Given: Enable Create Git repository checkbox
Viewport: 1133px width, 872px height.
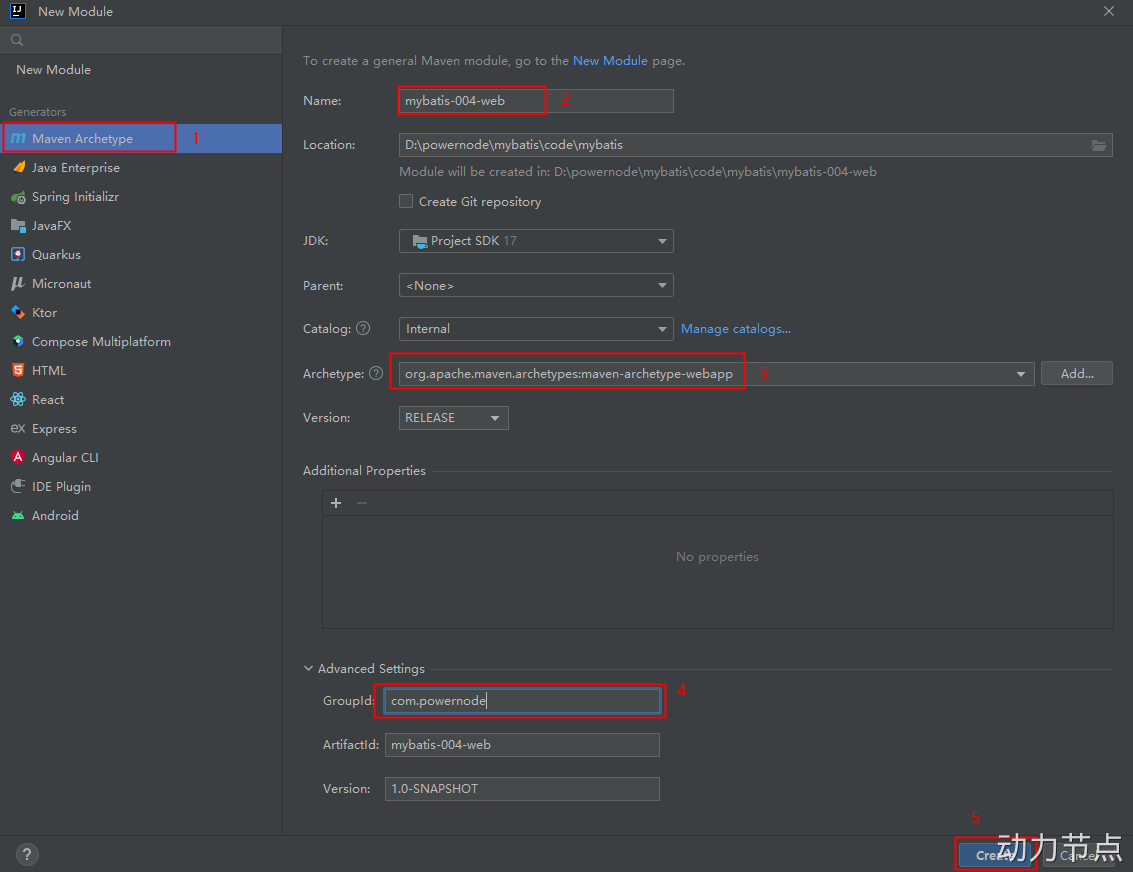Looking at the screenshot, I should click(406, 201).
